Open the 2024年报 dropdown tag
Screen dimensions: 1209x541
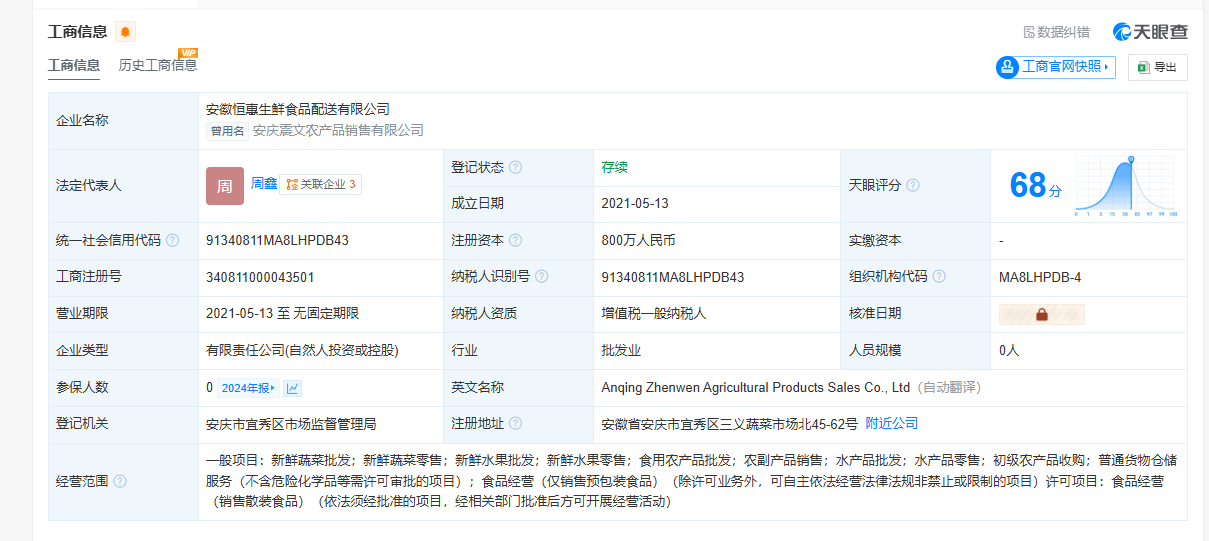point(249,388)
